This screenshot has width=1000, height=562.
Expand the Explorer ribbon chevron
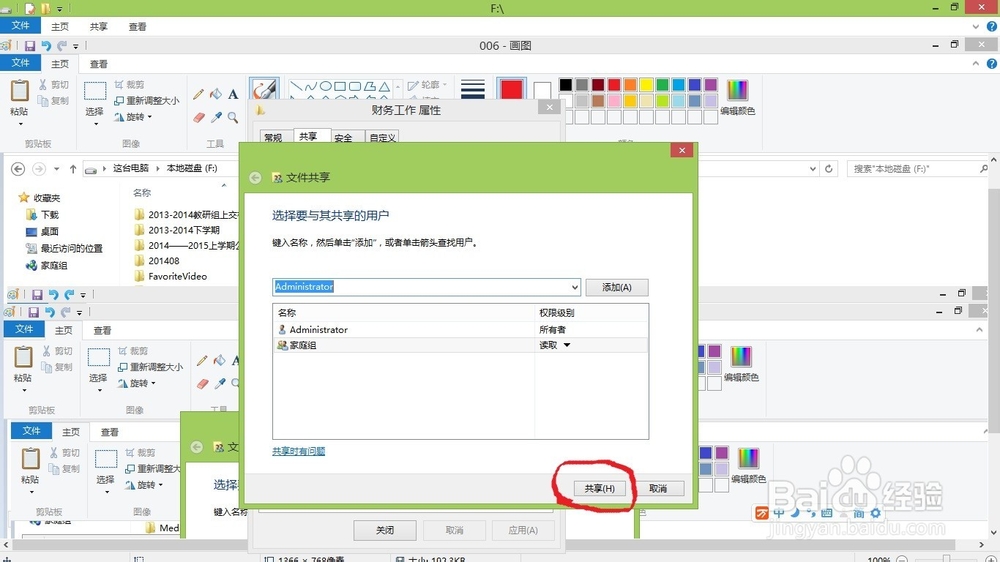tap(976, 27)
